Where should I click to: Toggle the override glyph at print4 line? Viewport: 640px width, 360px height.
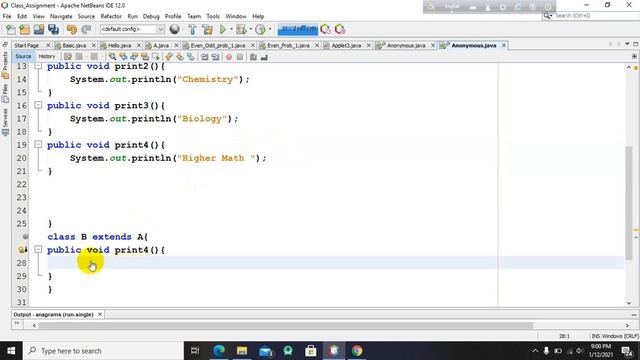(x=22, y=250)
